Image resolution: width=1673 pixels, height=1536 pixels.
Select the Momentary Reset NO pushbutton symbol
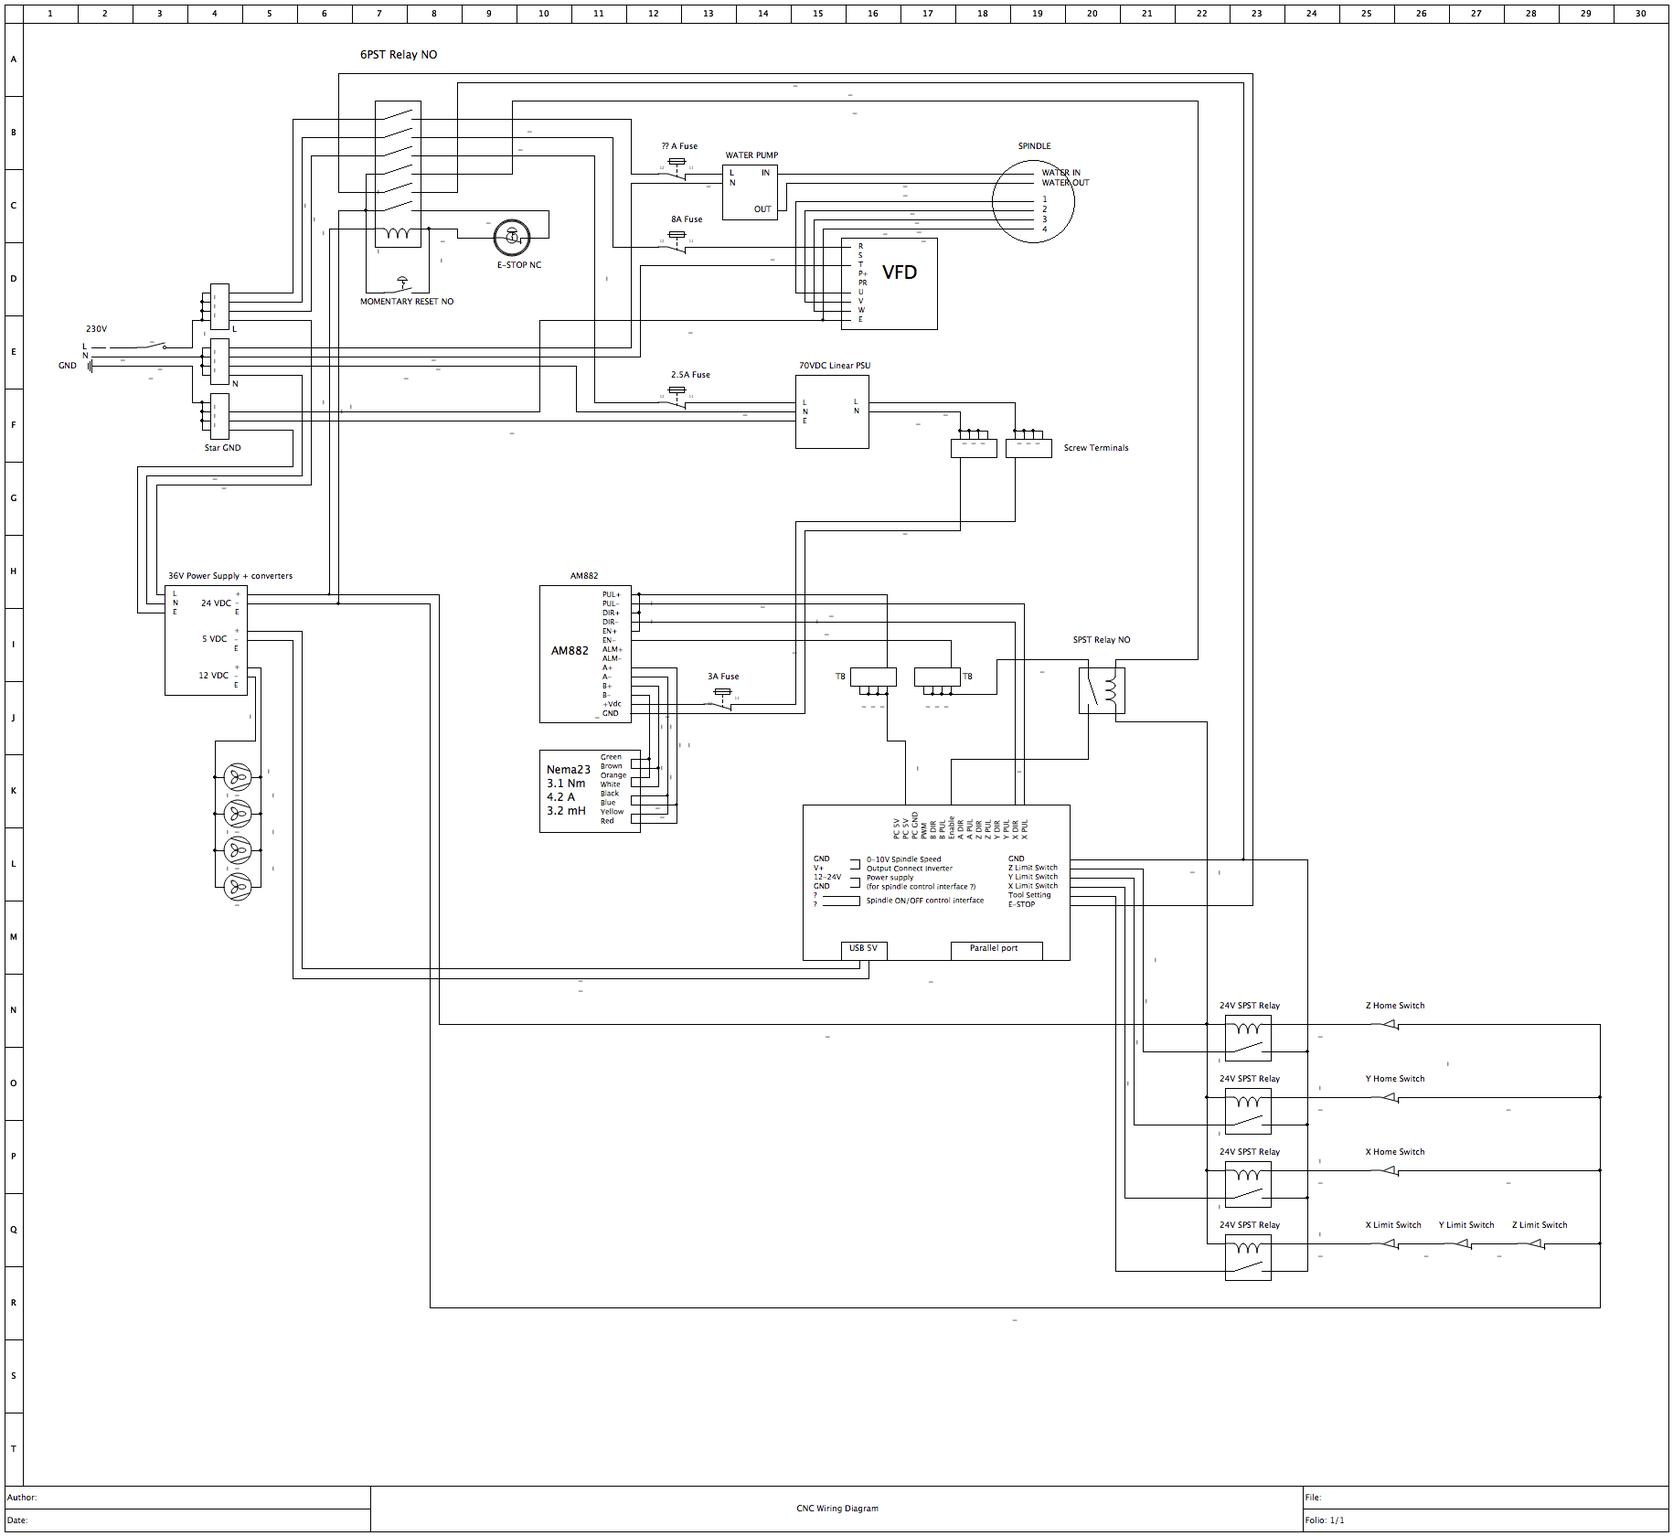(x=403, y=284)
